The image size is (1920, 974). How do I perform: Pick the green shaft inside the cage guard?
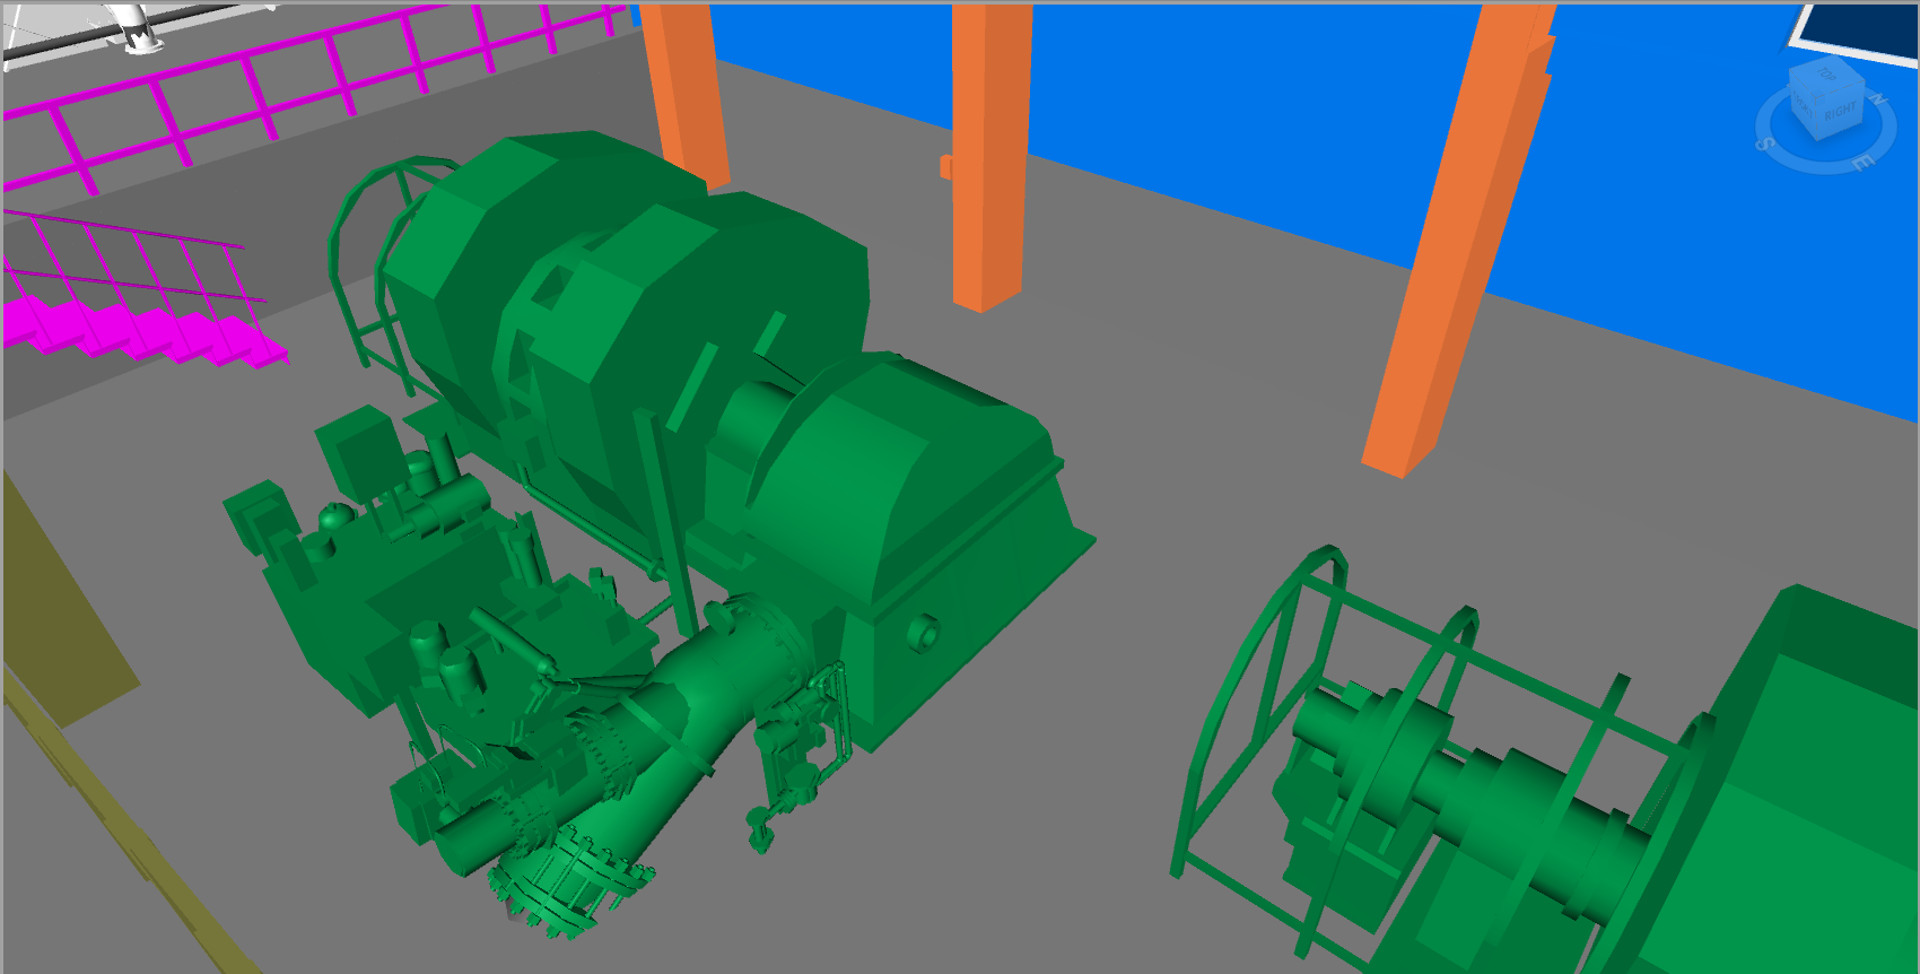pyautogui.click(x=1480, y=790)
